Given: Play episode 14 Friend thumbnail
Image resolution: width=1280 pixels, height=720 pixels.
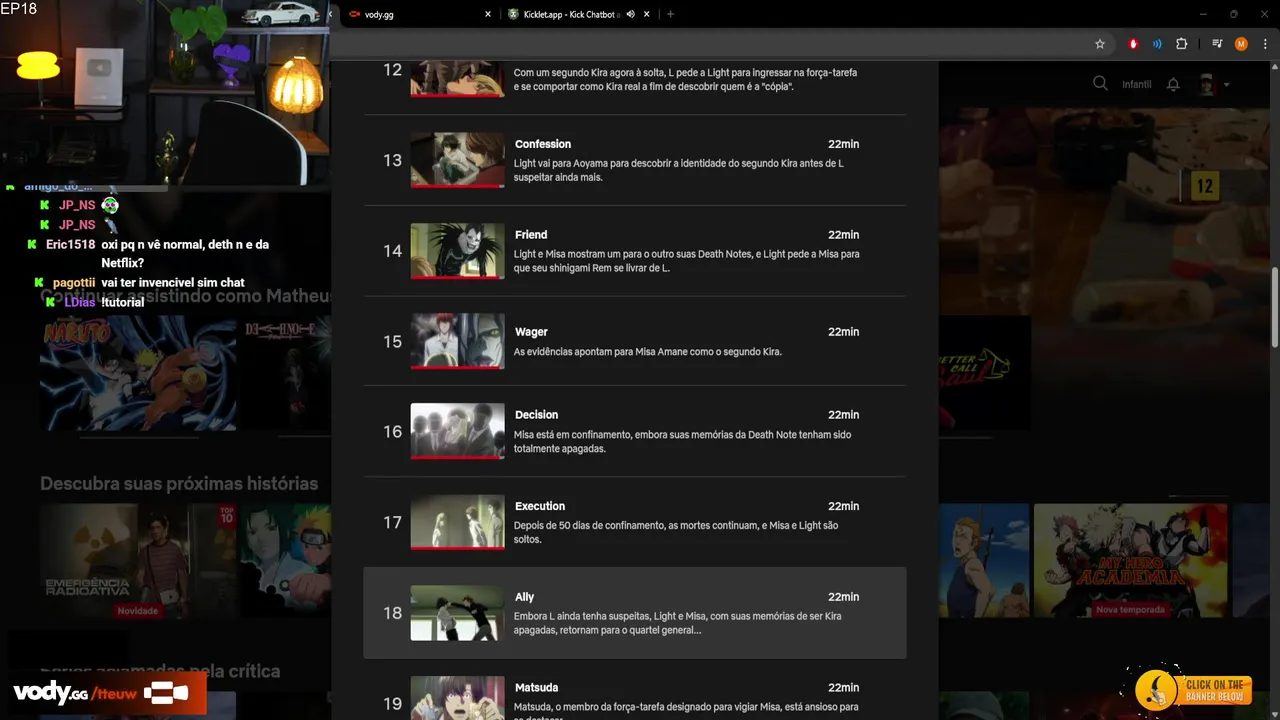Looking at the screenshot, I should point(457,251).
